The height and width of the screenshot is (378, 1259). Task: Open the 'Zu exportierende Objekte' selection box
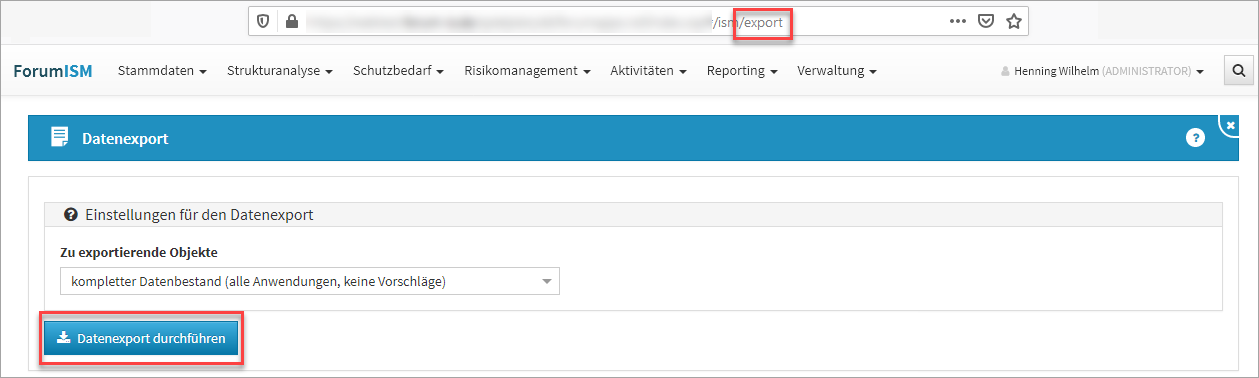[310, 281]
